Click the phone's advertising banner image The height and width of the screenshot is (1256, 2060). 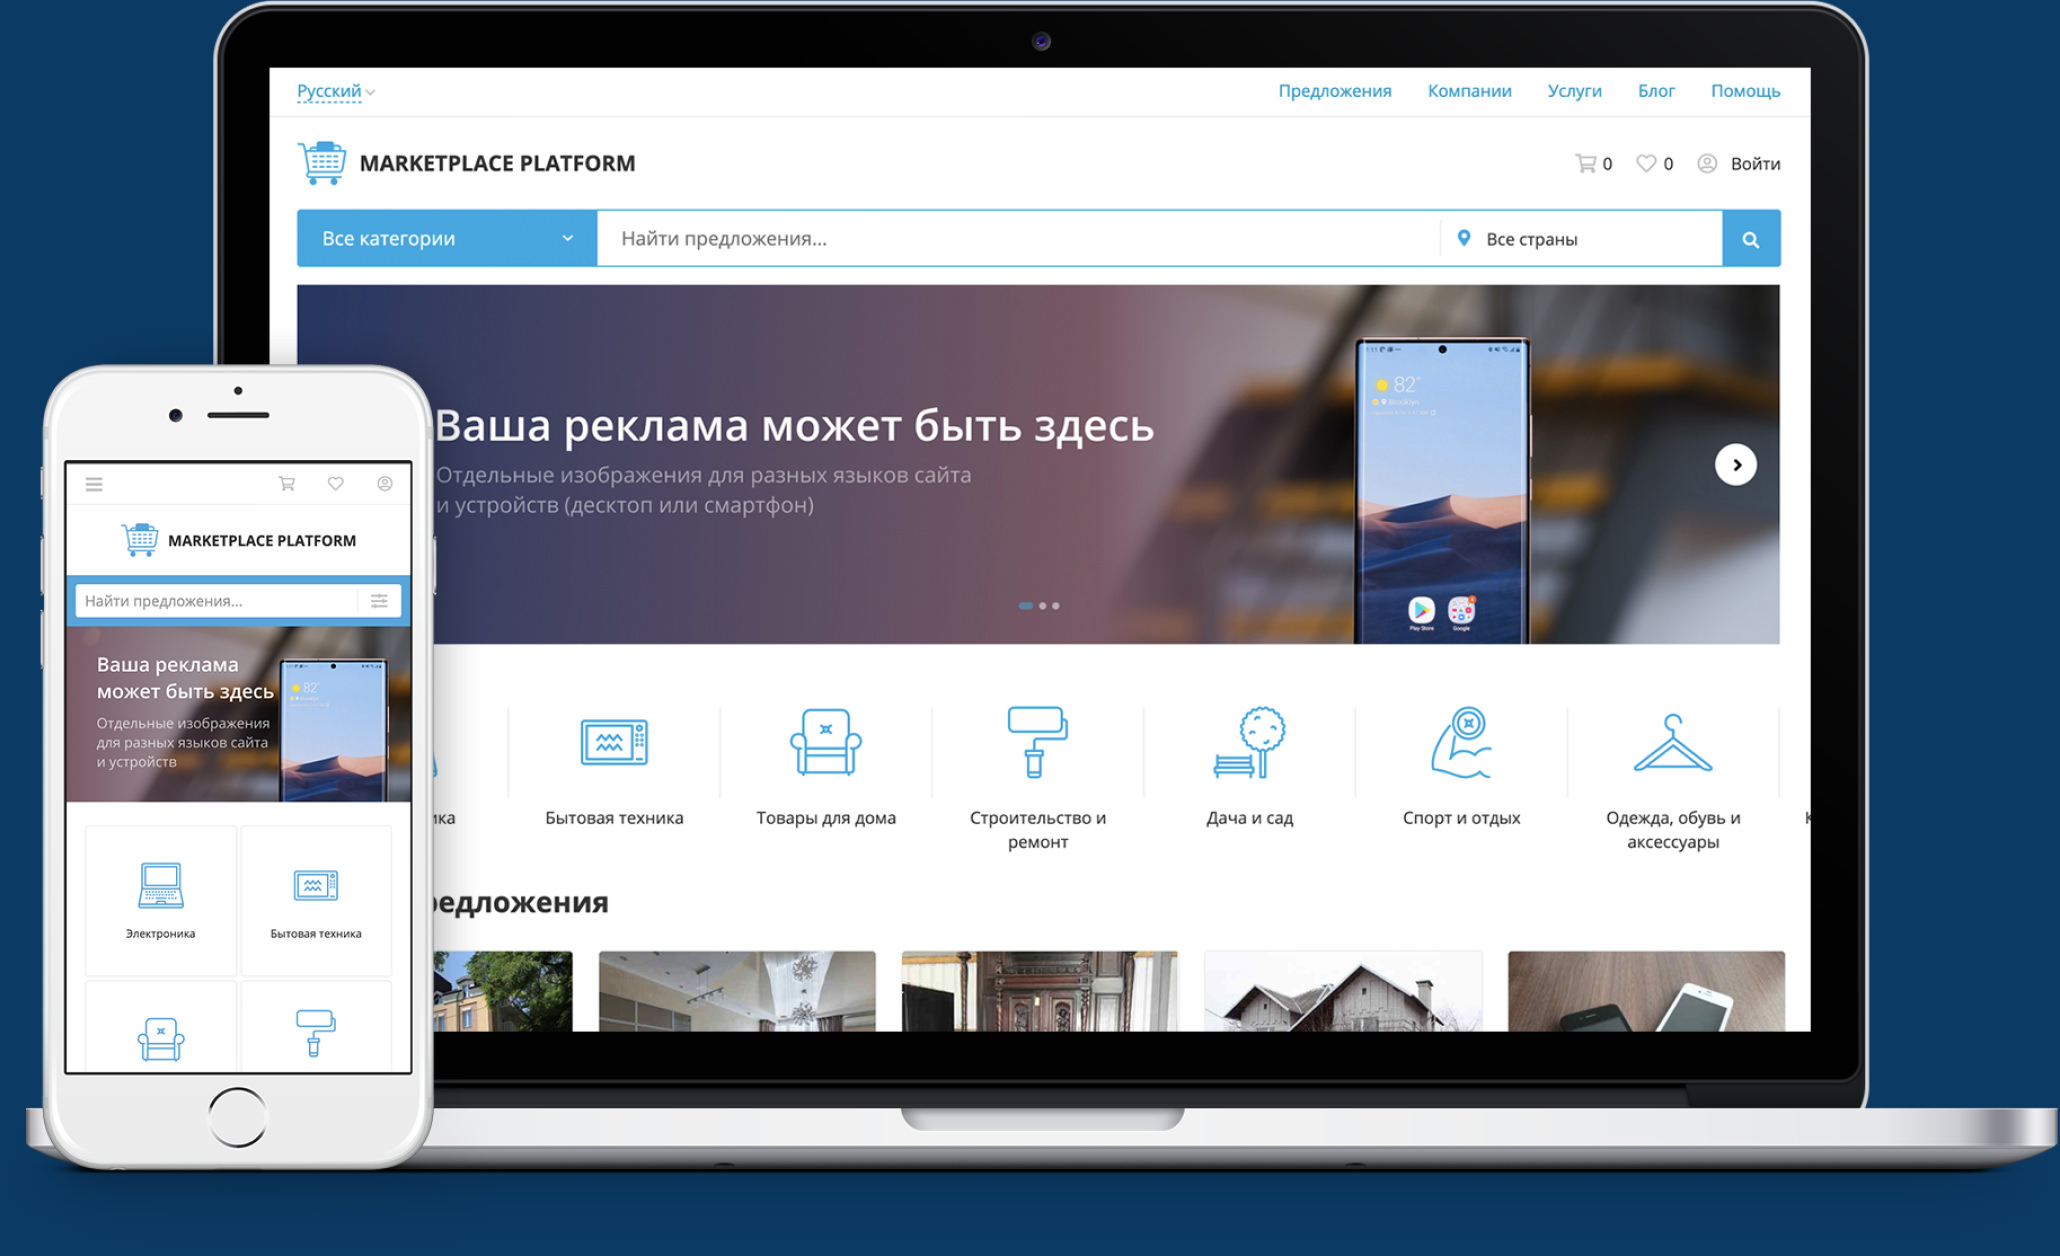(x=238, y=714)
